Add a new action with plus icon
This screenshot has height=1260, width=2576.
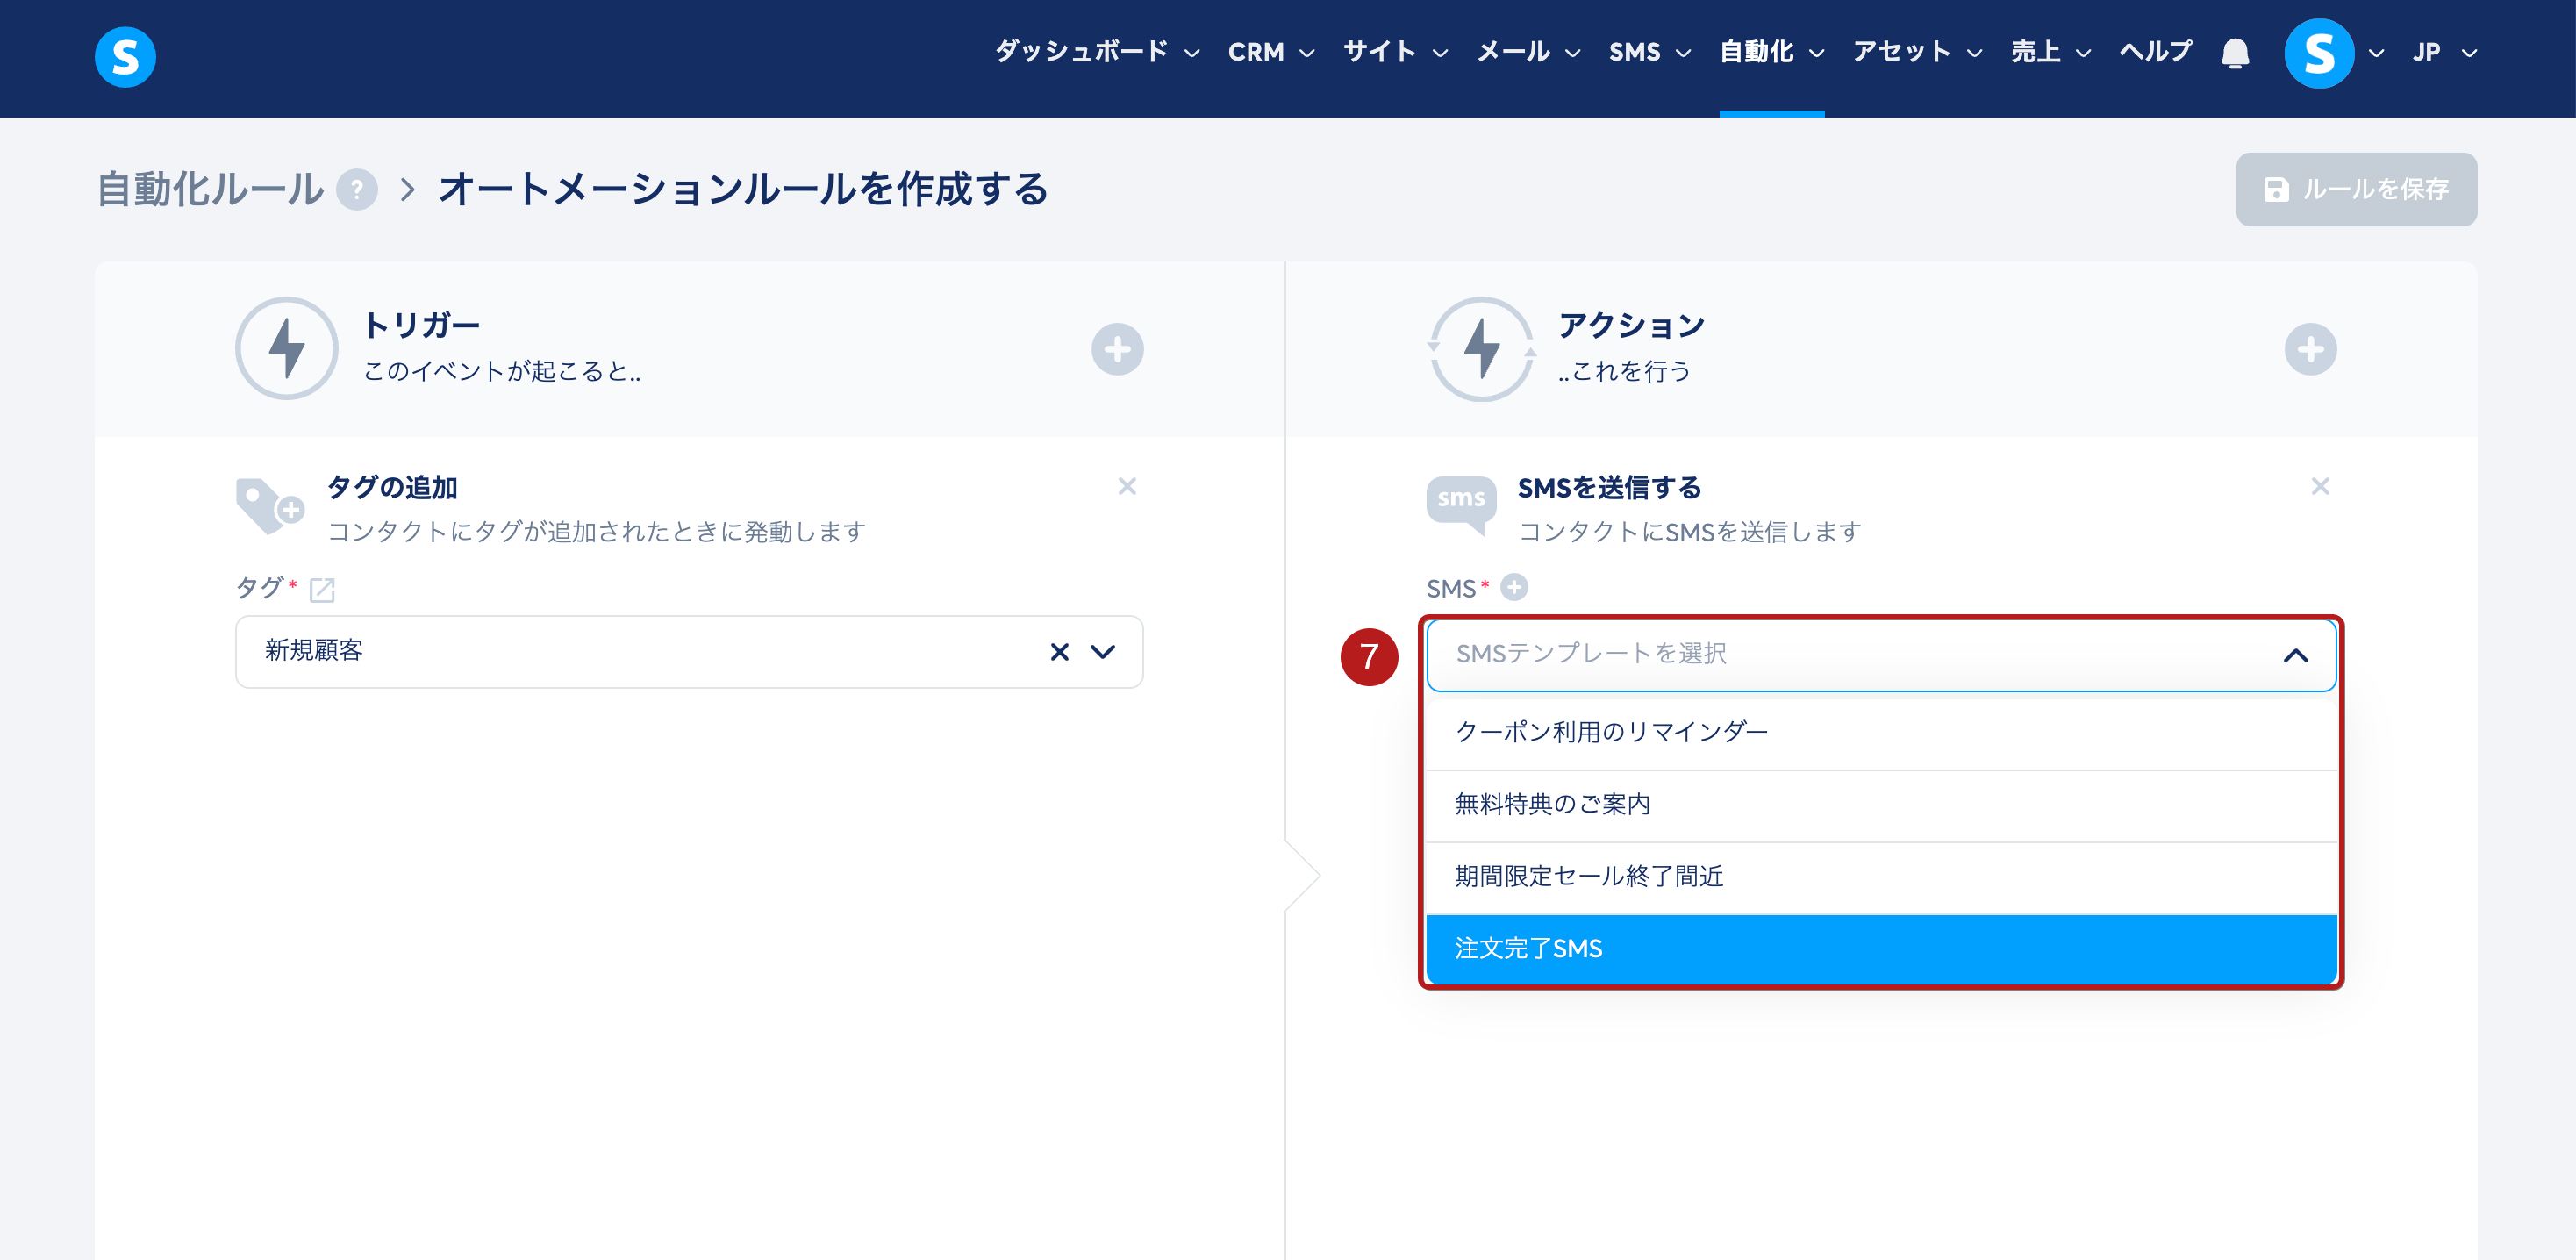coord(2310,349)
